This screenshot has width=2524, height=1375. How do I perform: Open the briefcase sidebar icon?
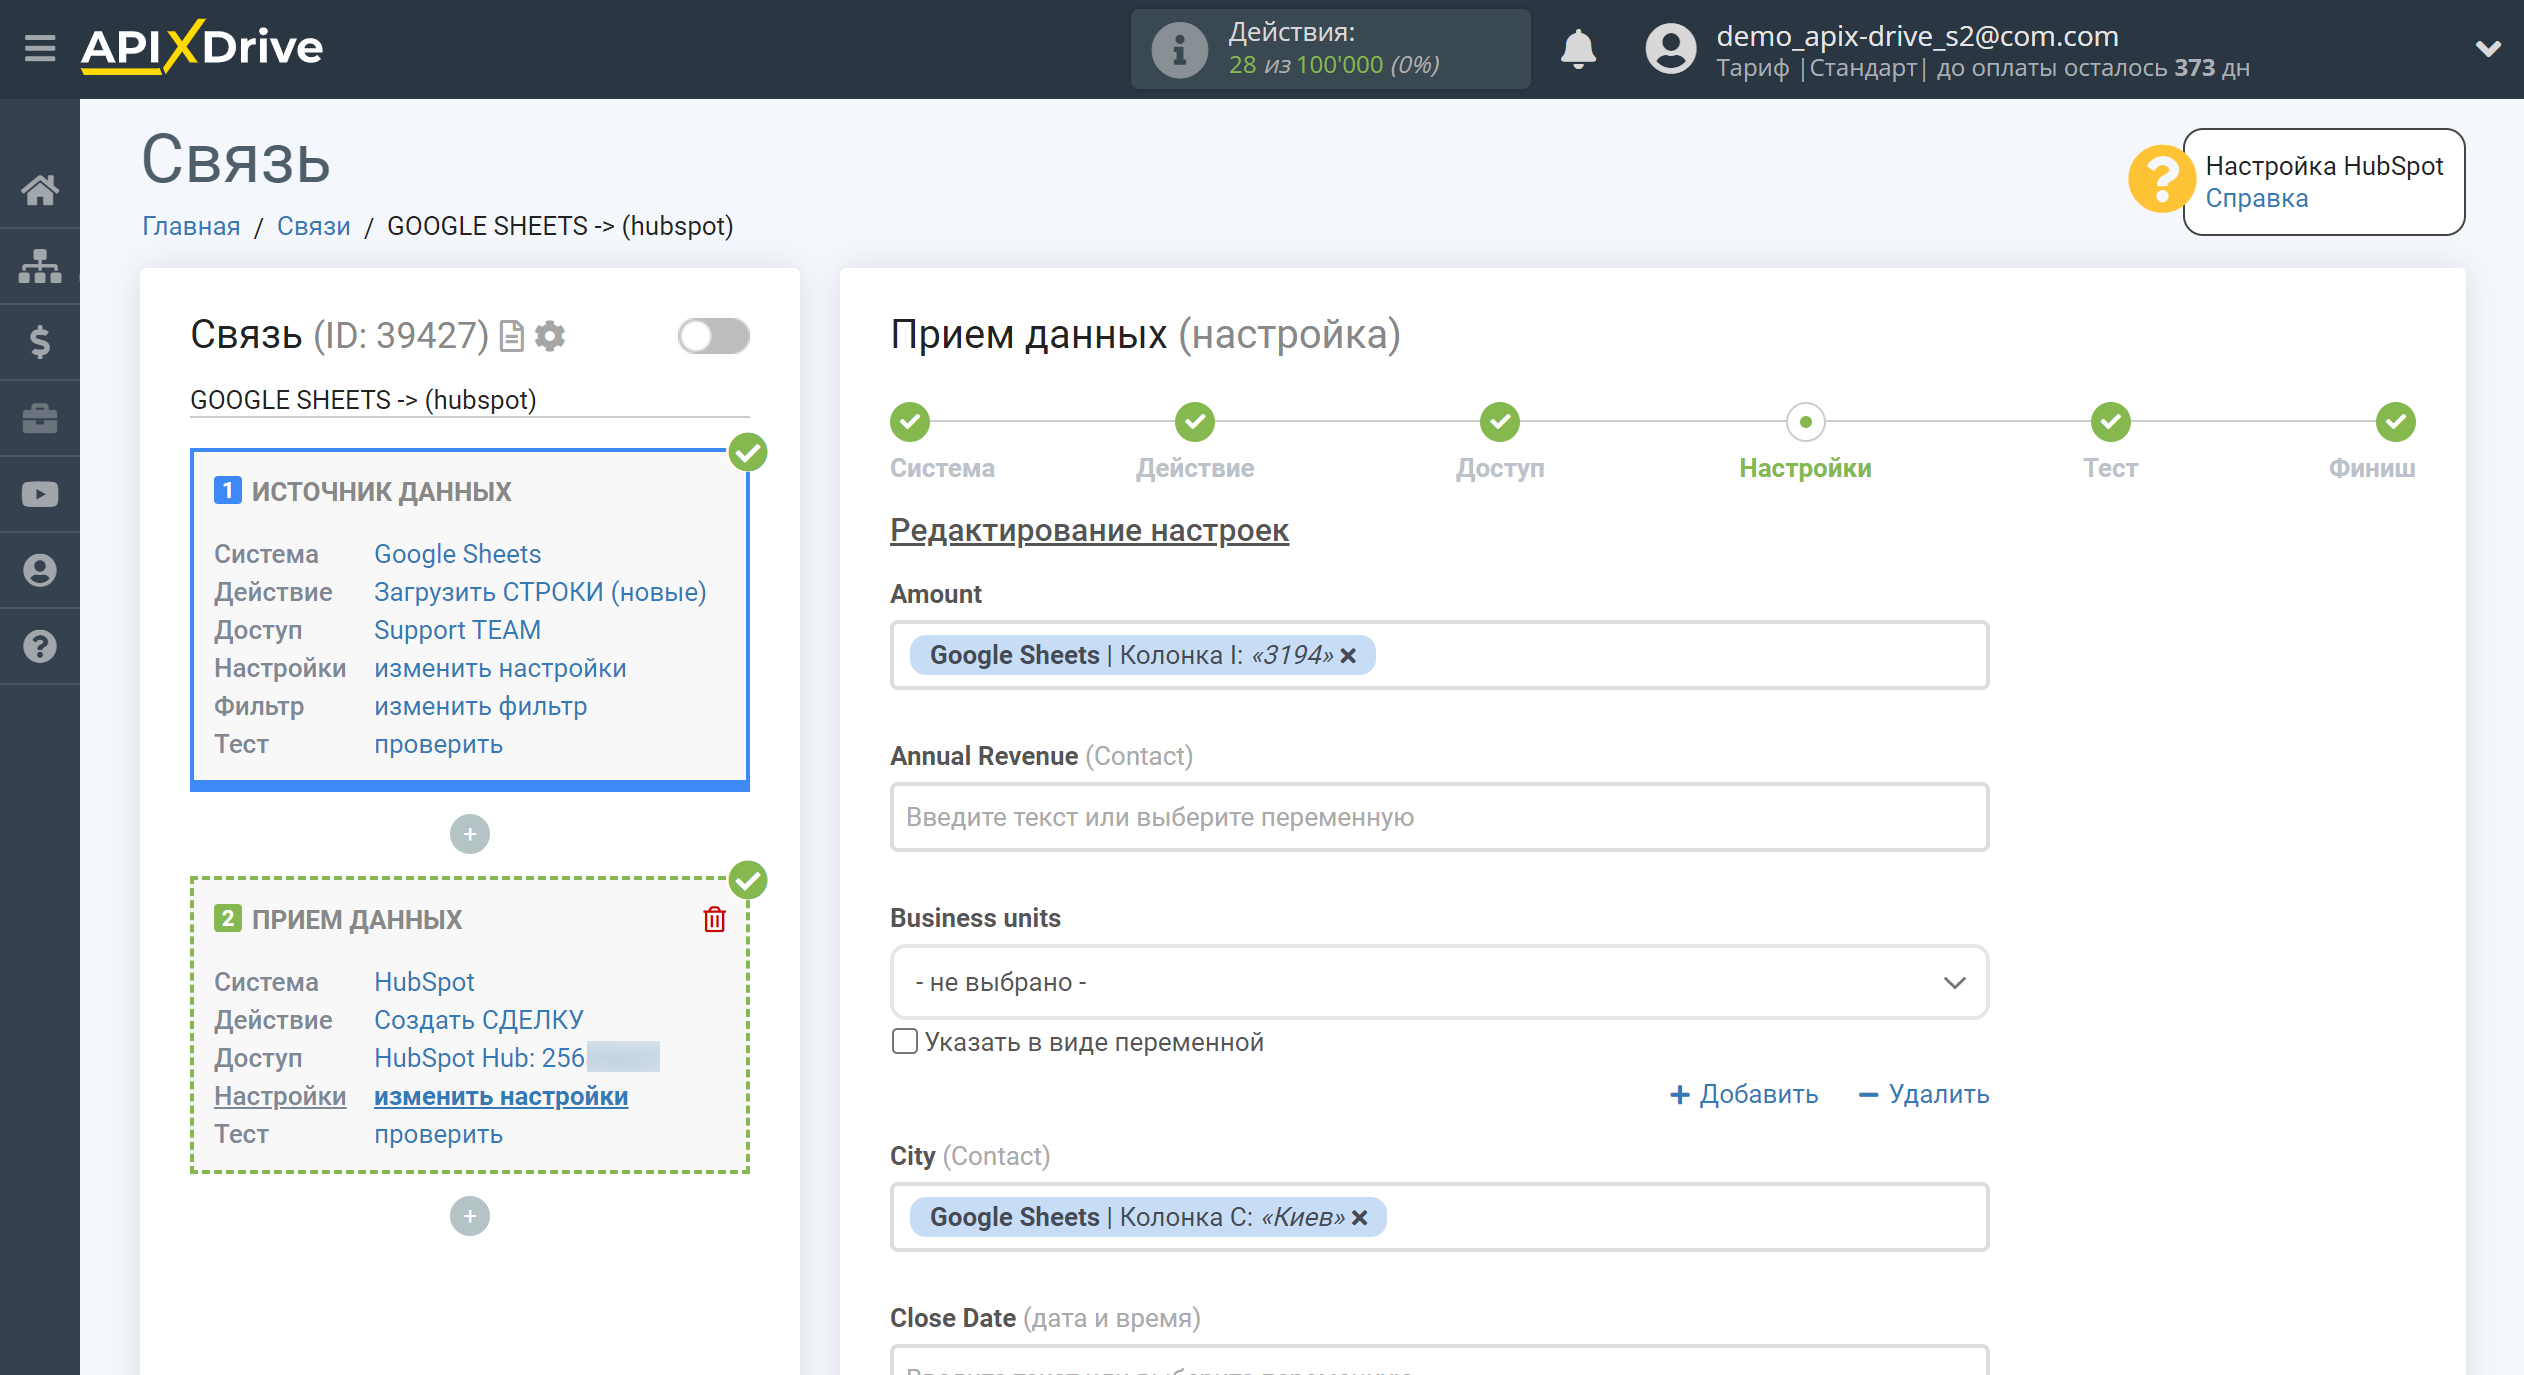[x=40, y=418]
